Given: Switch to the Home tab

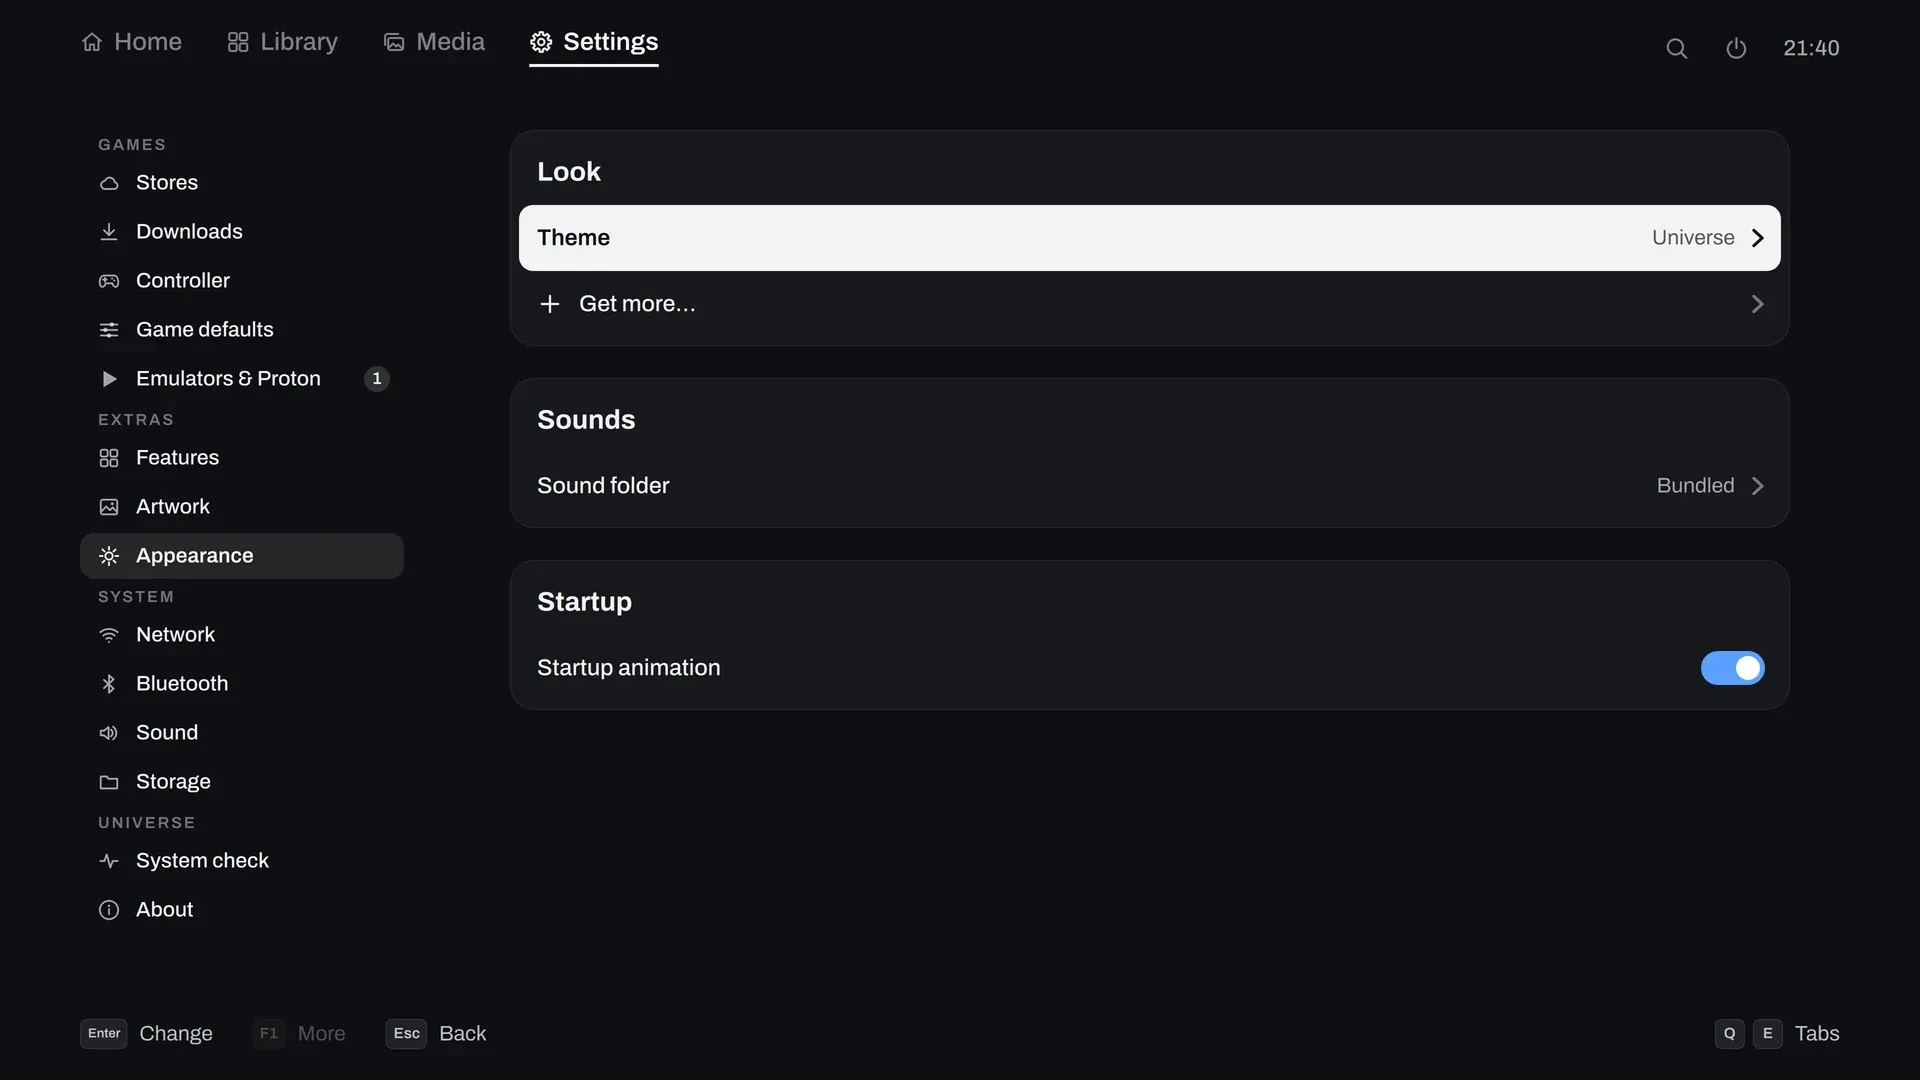Looking at the screenshot, I should pyautogui.click(x=132, y=42).
